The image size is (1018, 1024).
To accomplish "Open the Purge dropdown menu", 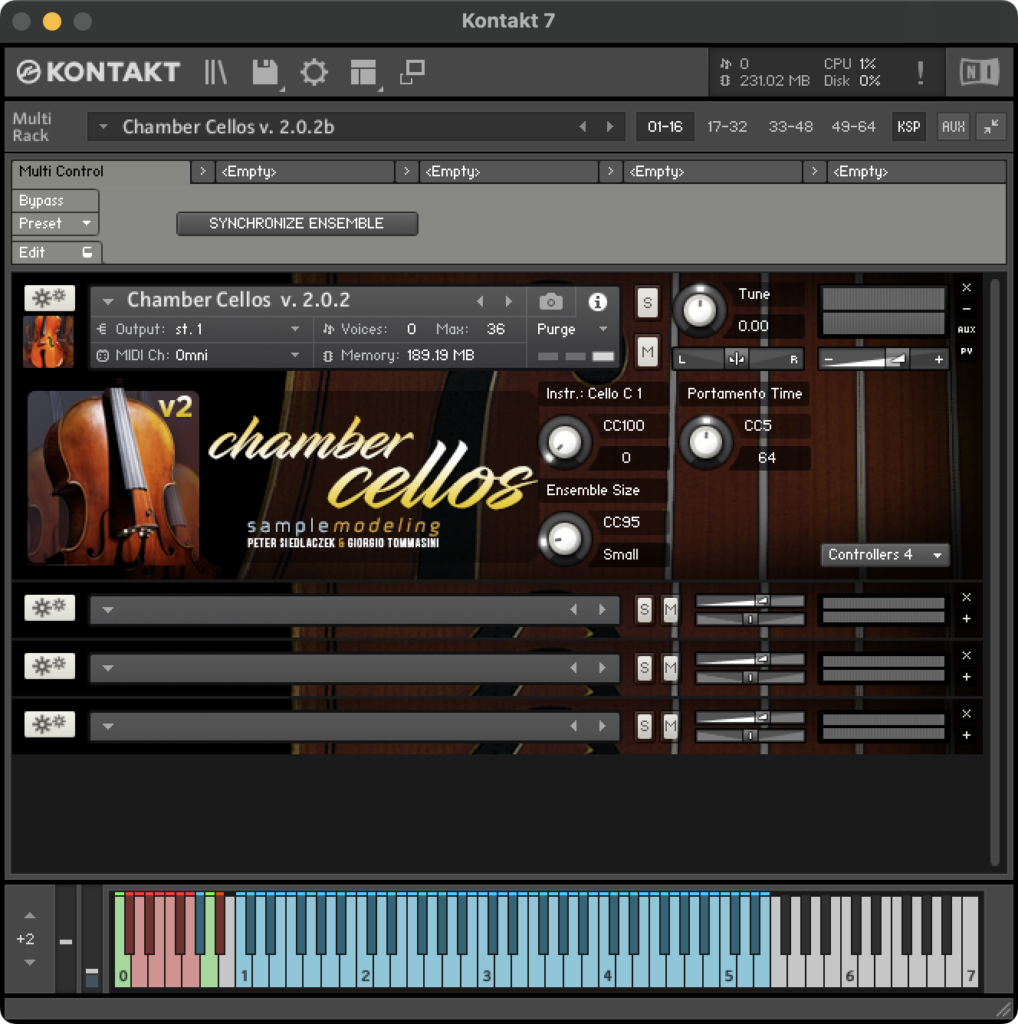I will 572,329.
